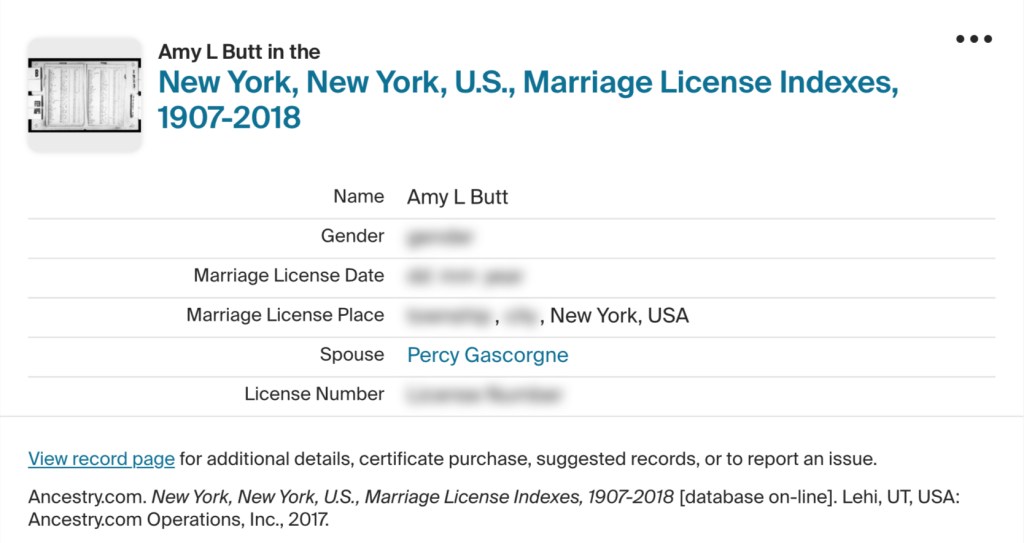1024x543 pixels.
Task: Click the License Number label
Action: [314, 394]
